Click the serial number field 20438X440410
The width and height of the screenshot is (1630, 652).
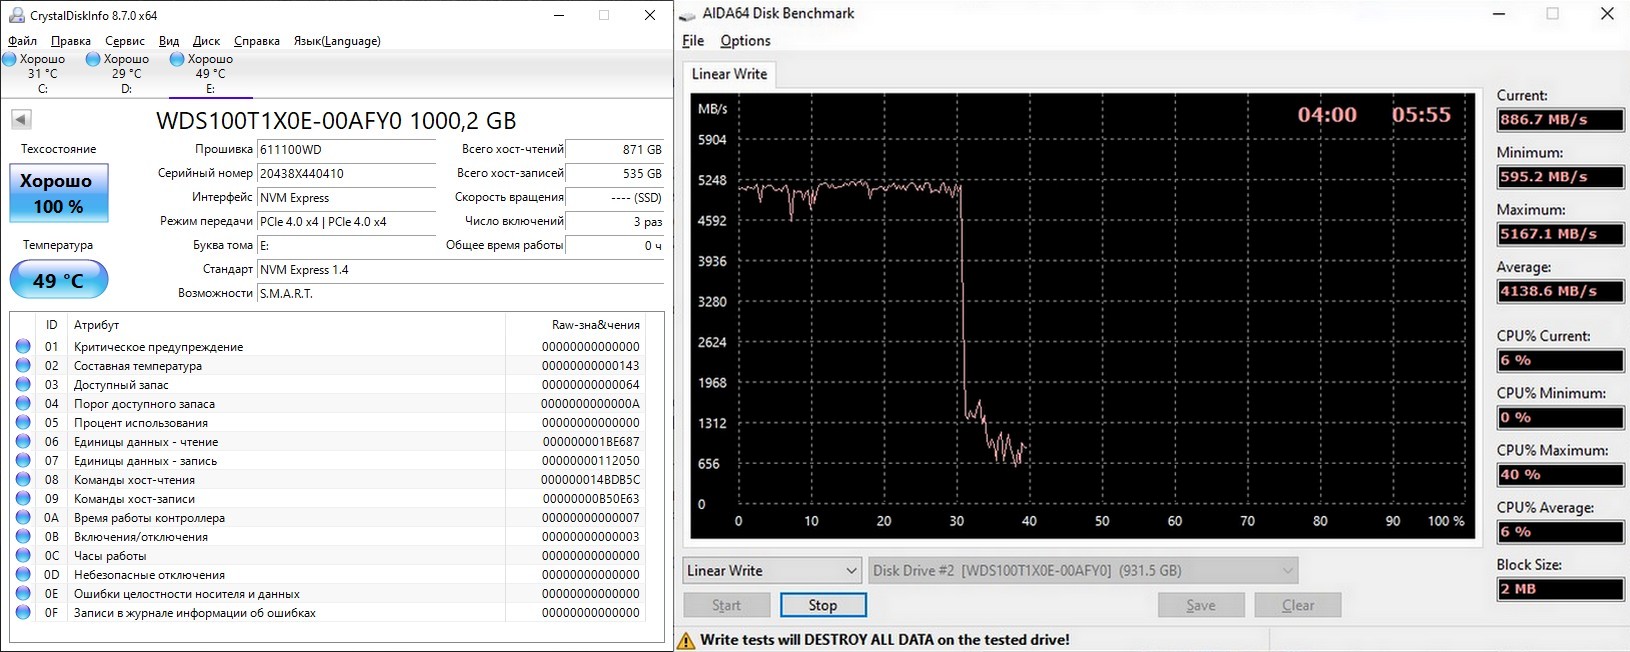point(346,174)
